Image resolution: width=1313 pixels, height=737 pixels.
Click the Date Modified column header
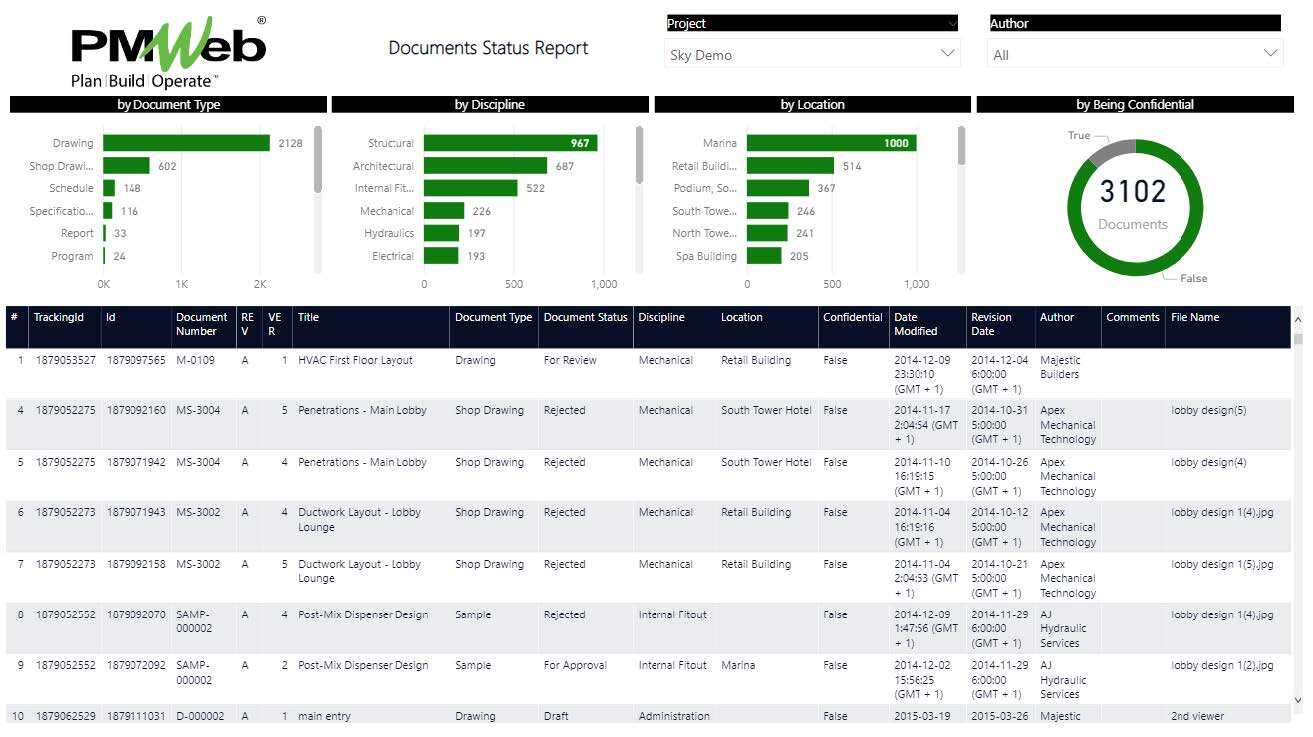click(x=915, y=324)
